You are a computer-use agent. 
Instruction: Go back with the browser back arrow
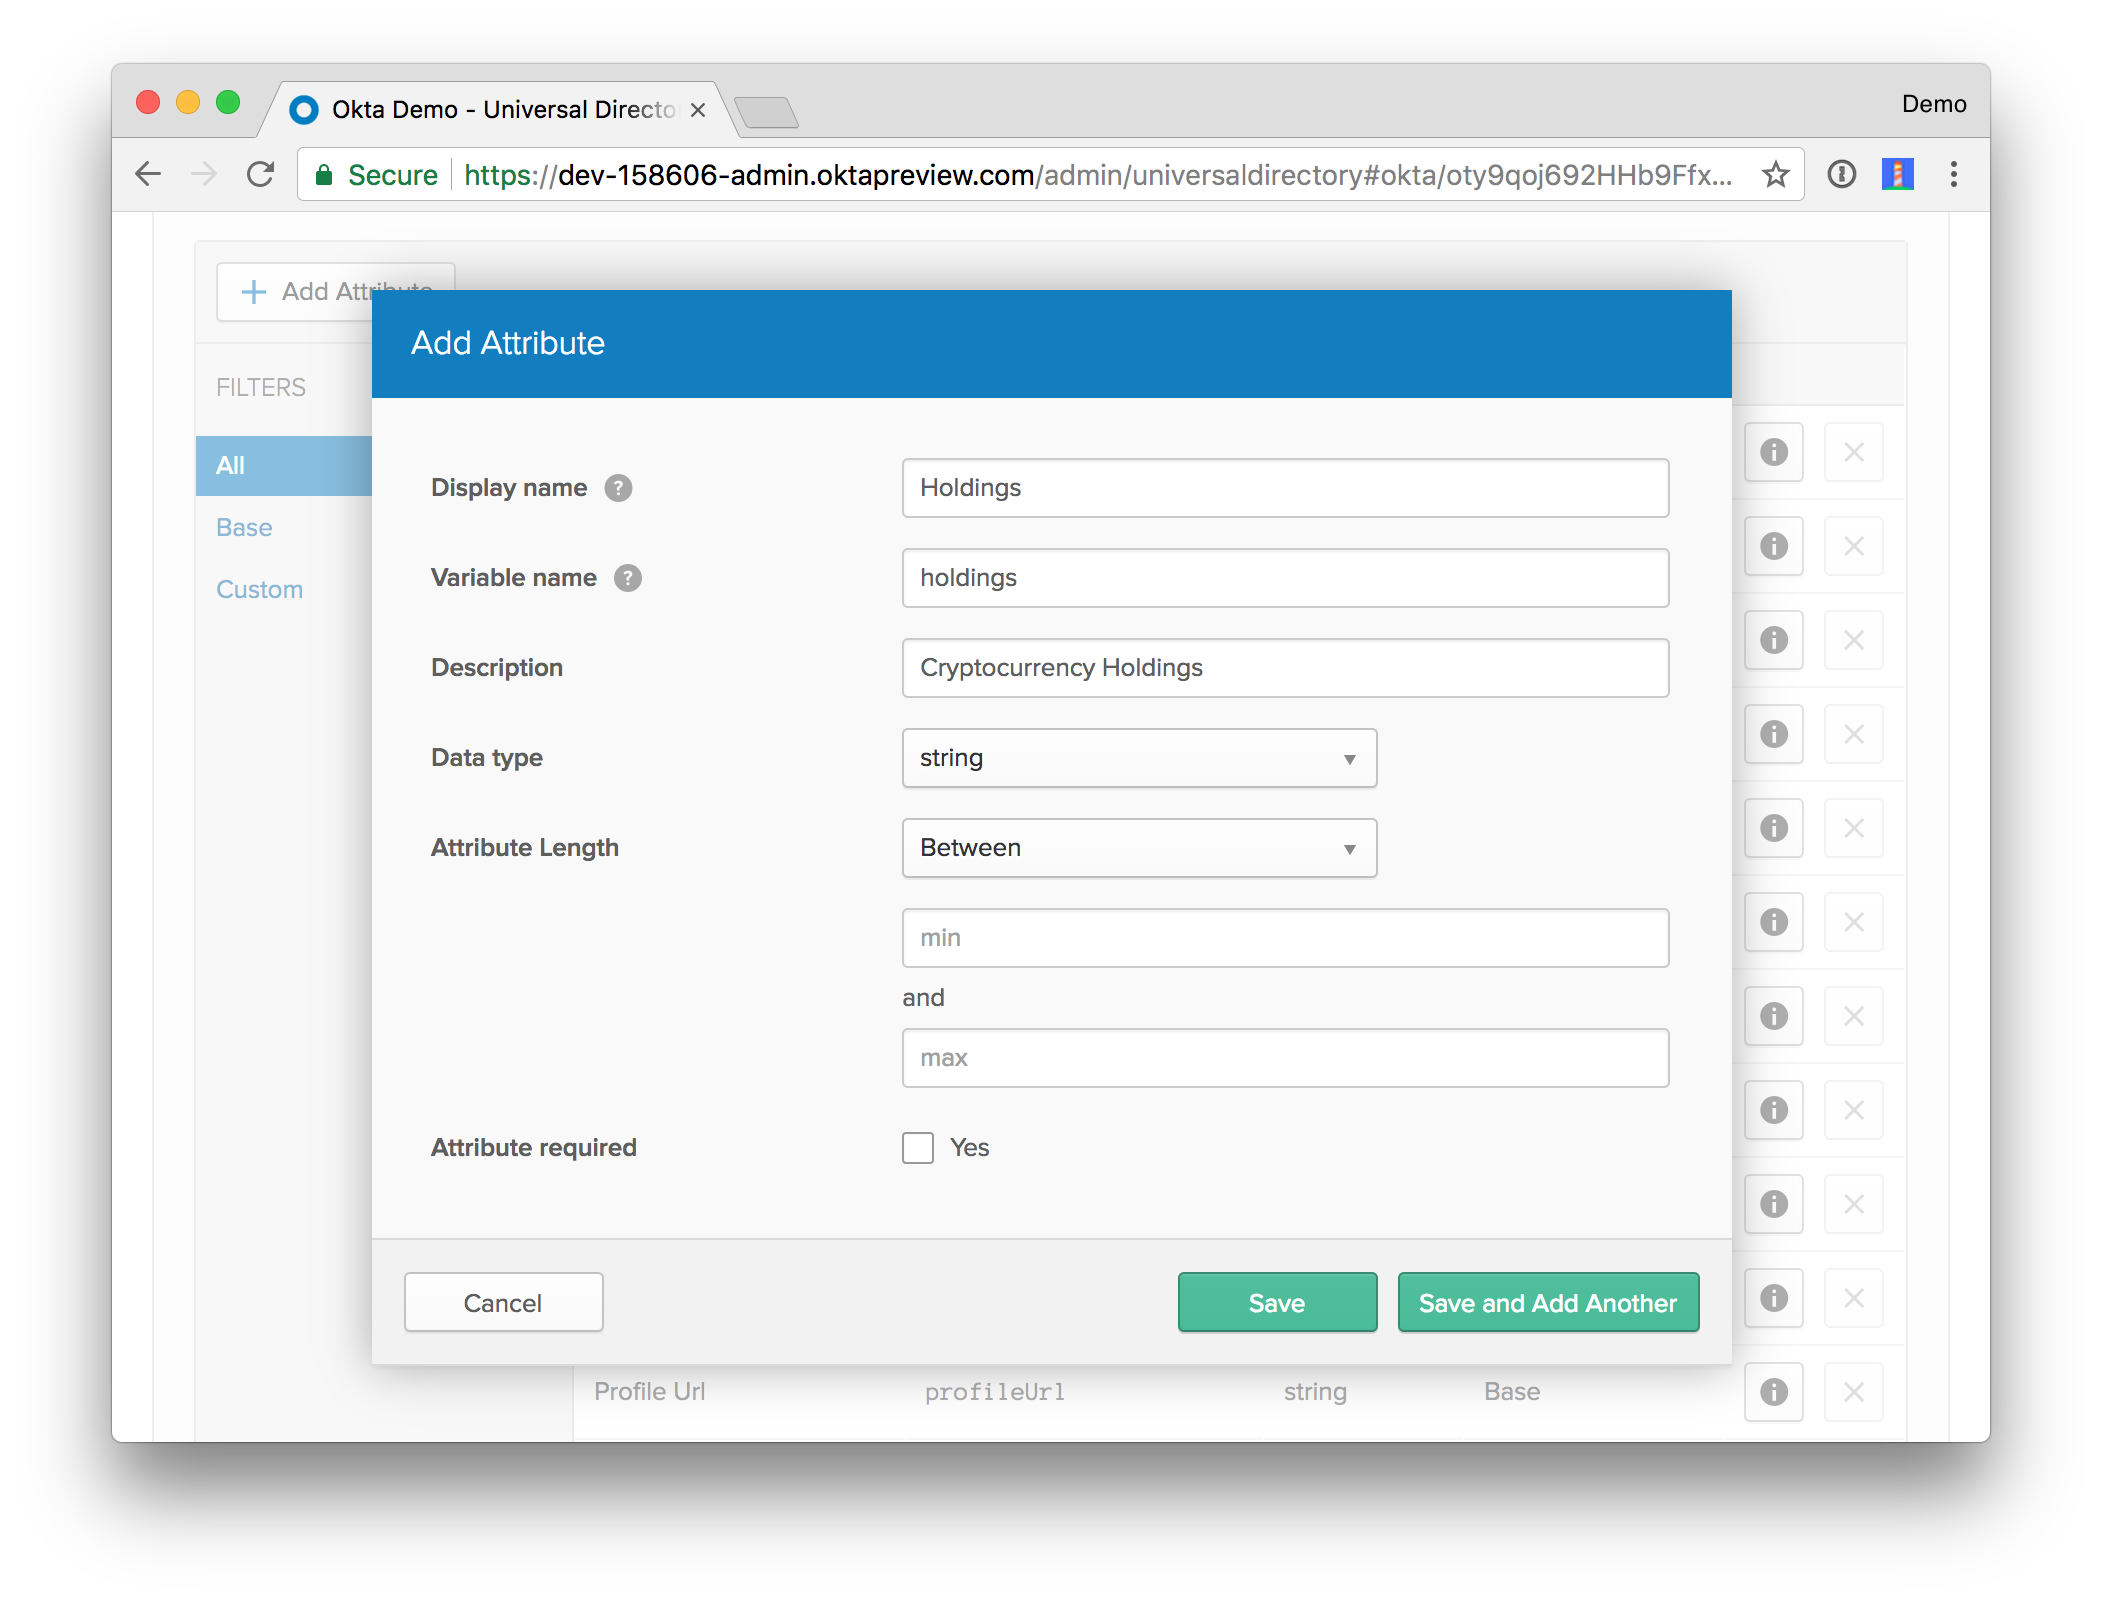[148, 175]
